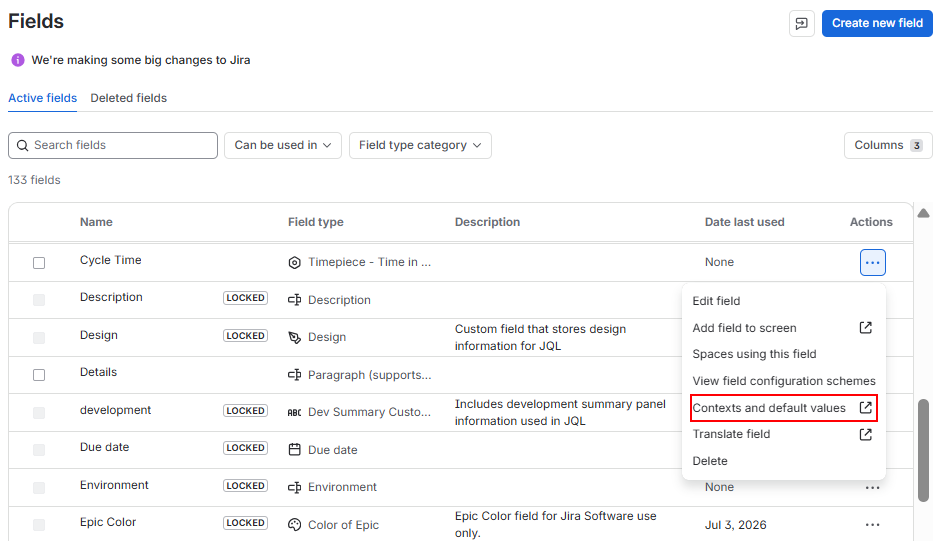Click the Environment field type icon
Viewport: 936px width, 541px height.
click(x=294, y=487)
